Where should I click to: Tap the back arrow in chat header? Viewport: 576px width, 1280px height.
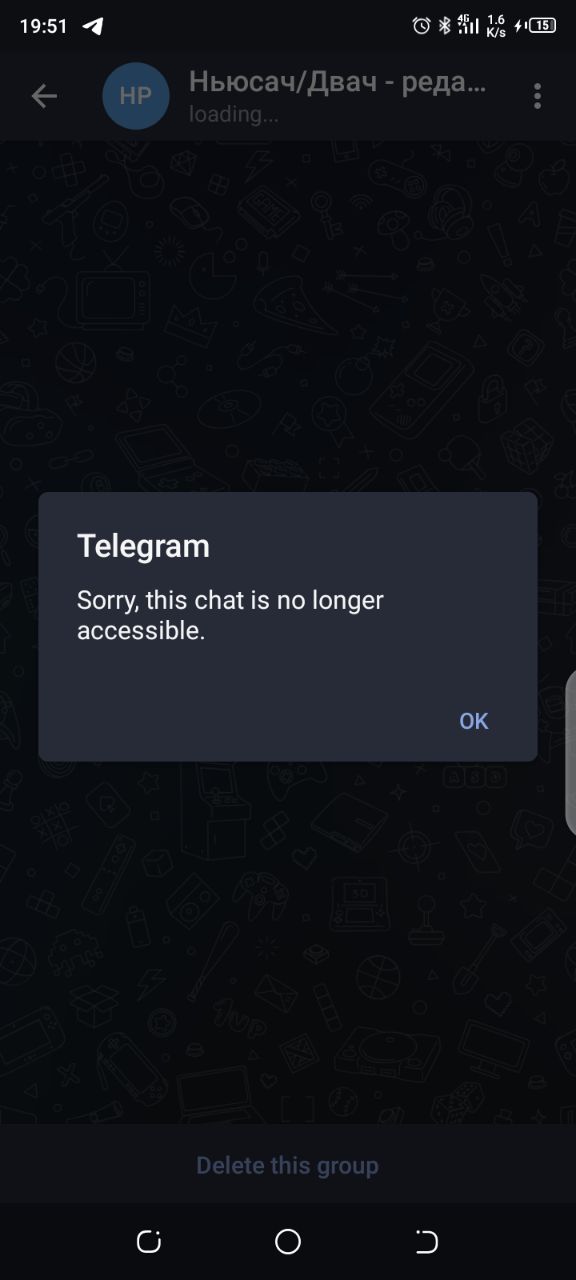[x=44, y=96]
